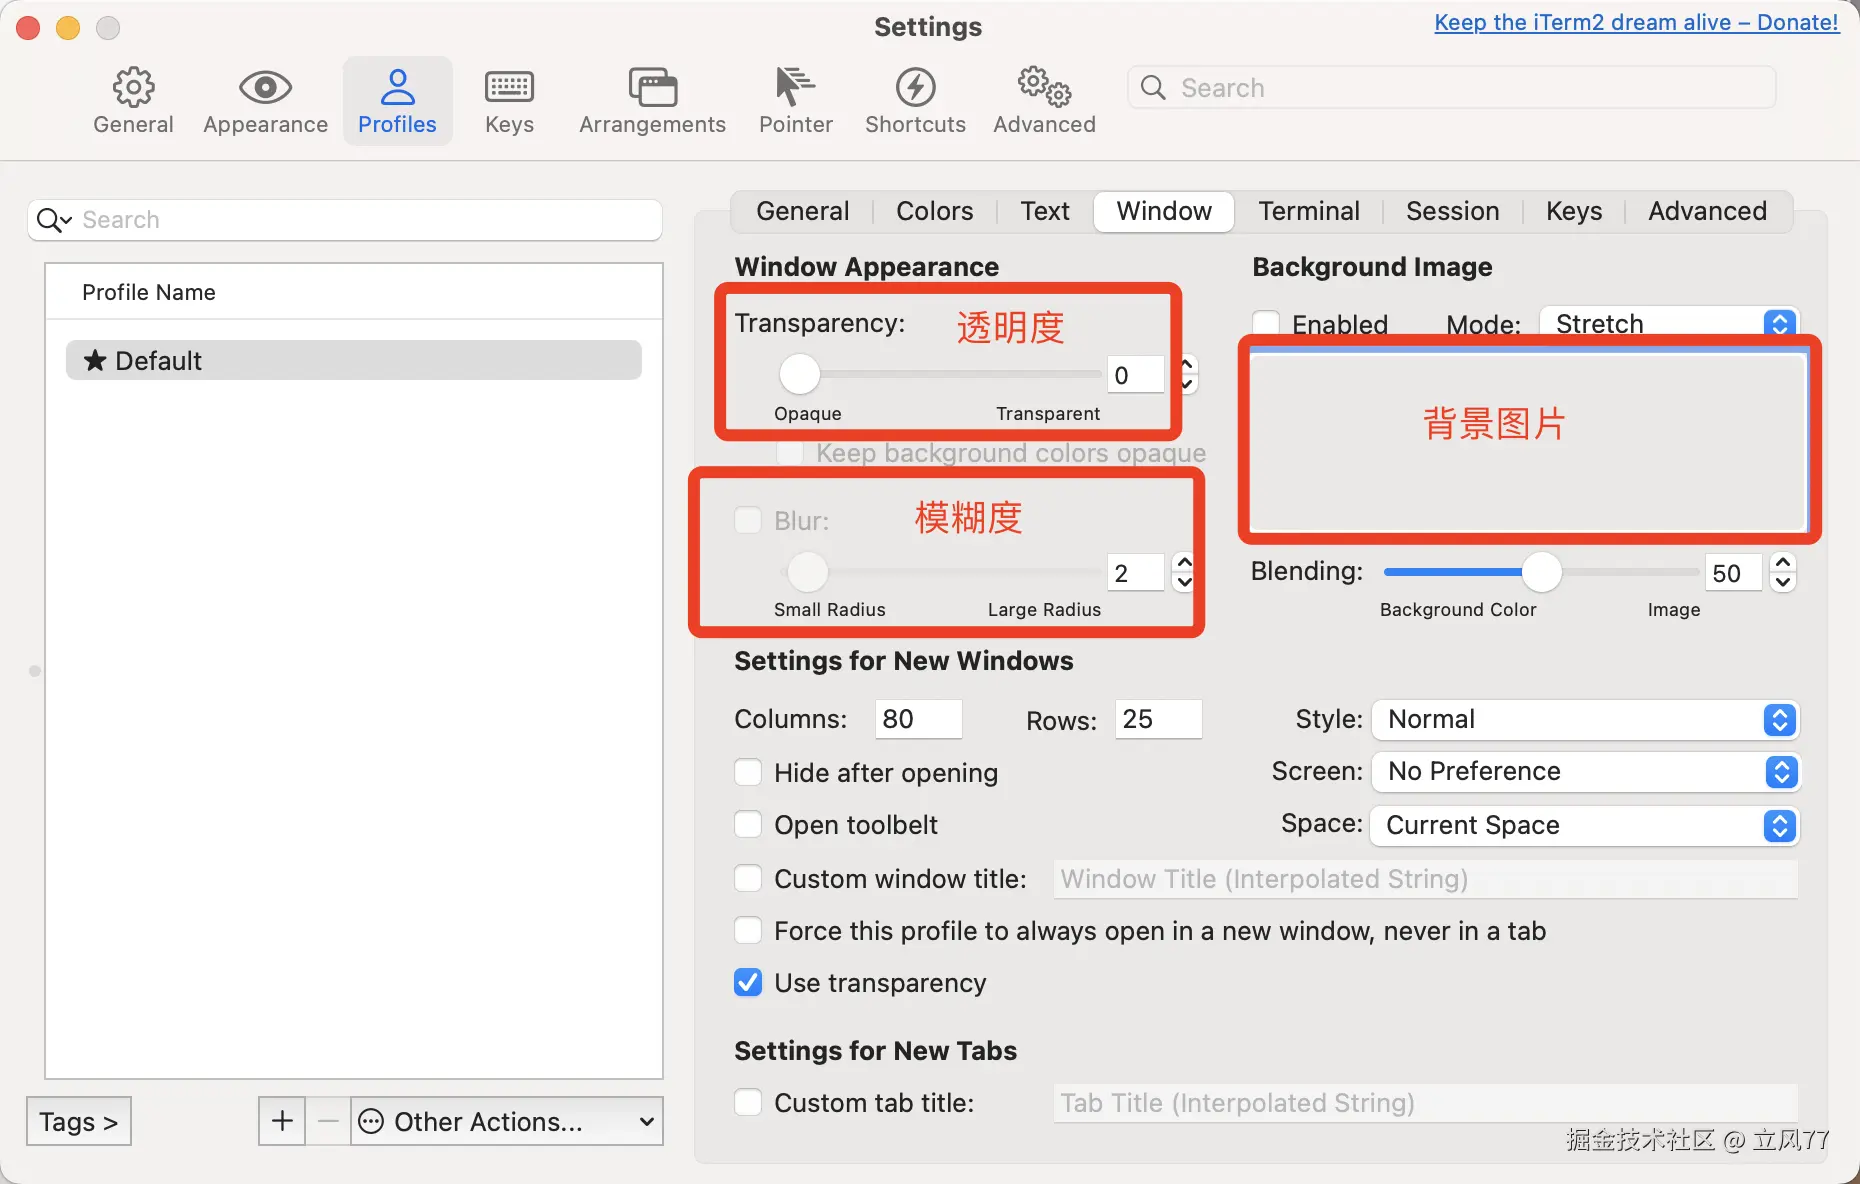Click the background image preview well
Viewport: 1860px width, 1184px height.
(x=1528, y=440)
